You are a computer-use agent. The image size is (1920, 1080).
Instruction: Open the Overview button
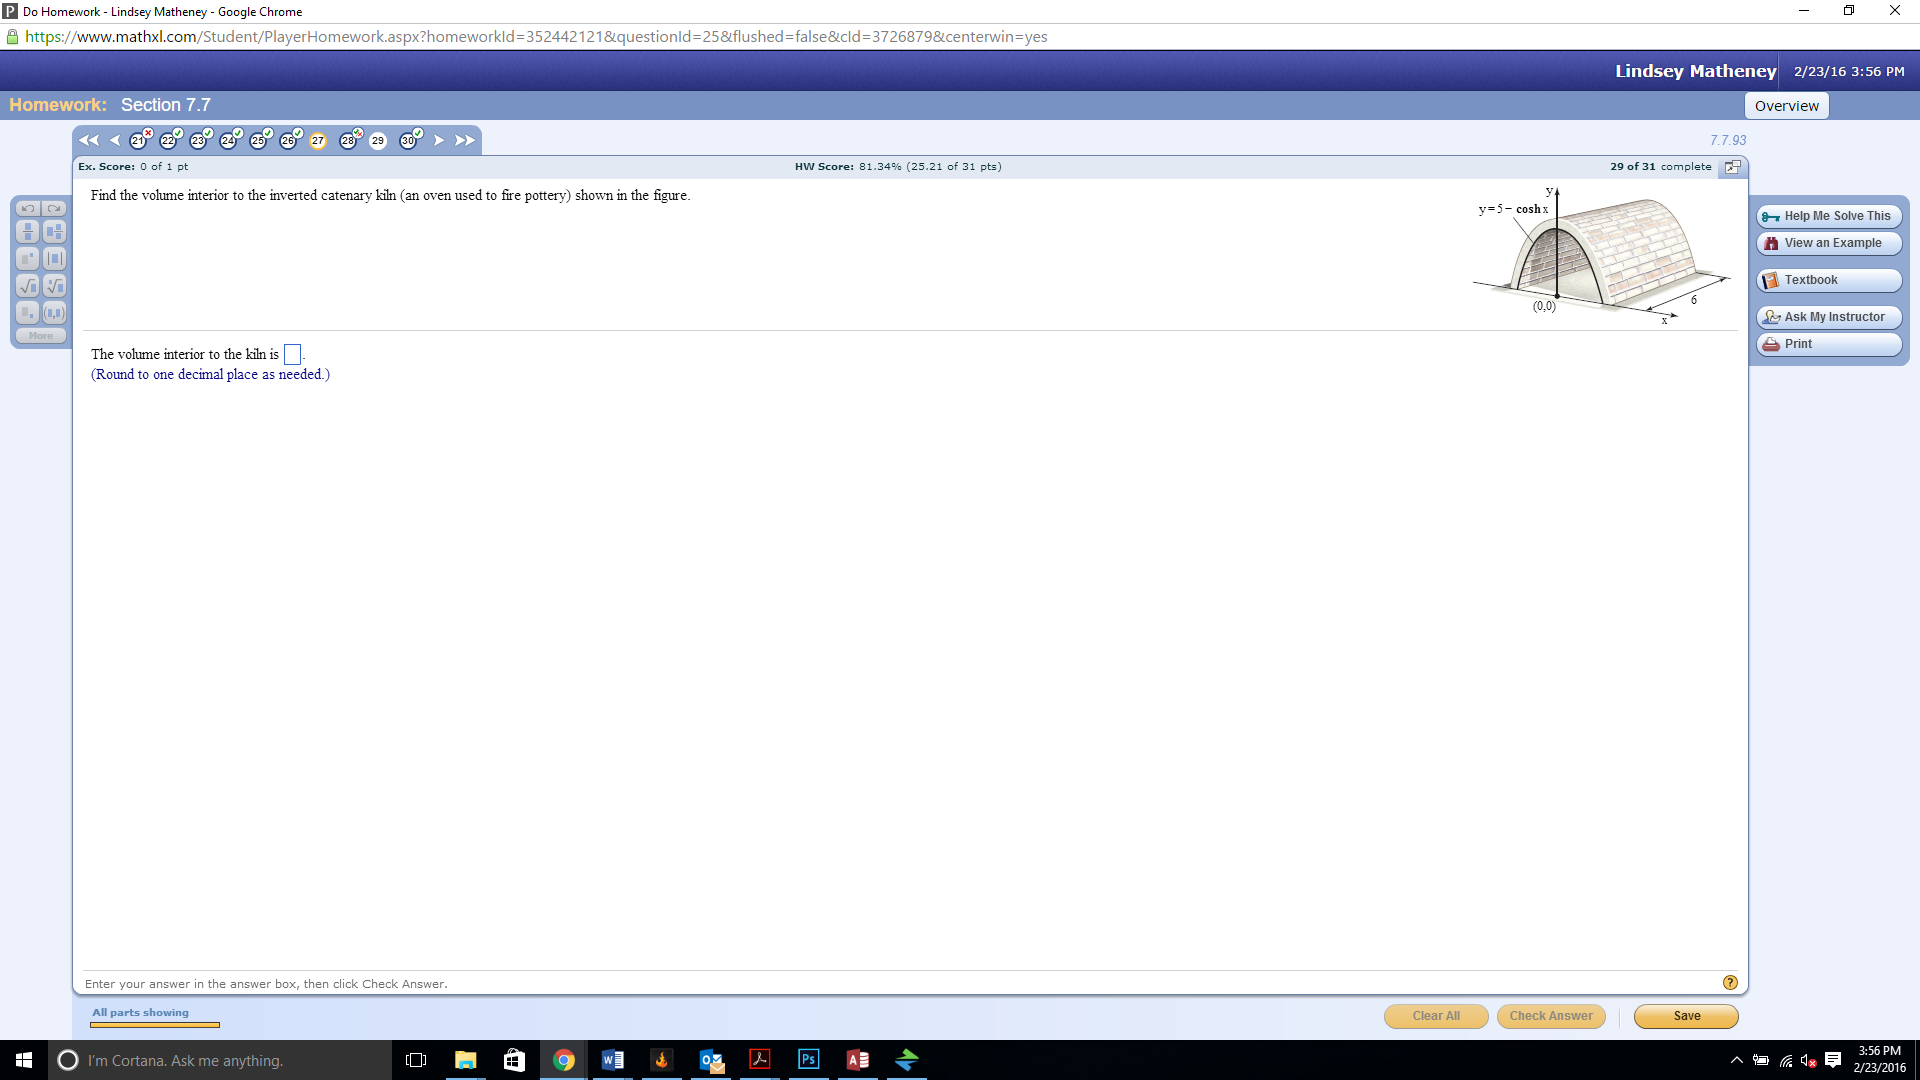pos(1786,106)
